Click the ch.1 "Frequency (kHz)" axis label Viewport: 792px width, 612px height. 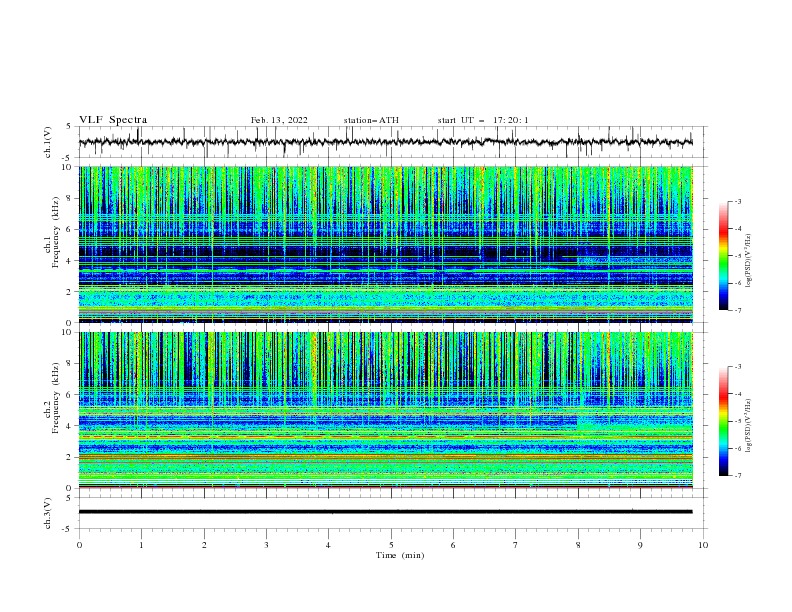pyautogui.click(x=56, y=232)
